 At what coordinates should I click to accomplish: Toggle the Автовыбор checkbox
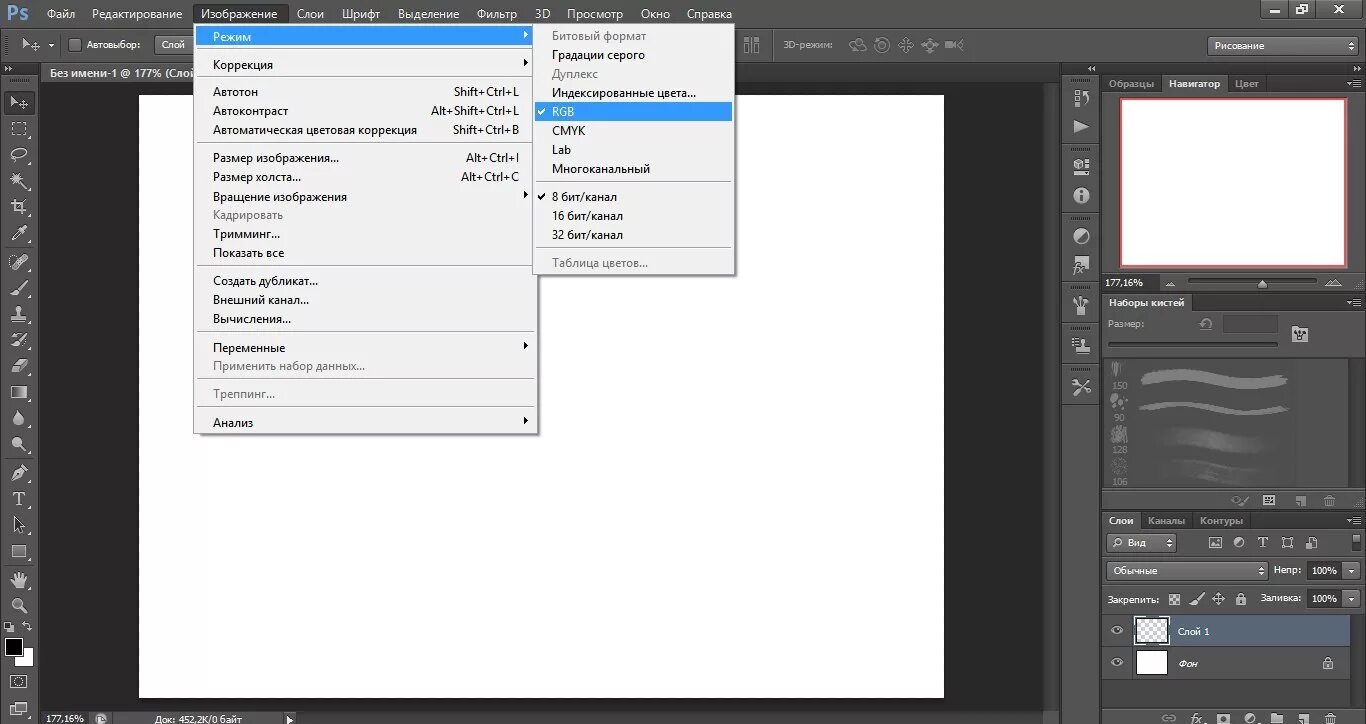coord(75,45)
